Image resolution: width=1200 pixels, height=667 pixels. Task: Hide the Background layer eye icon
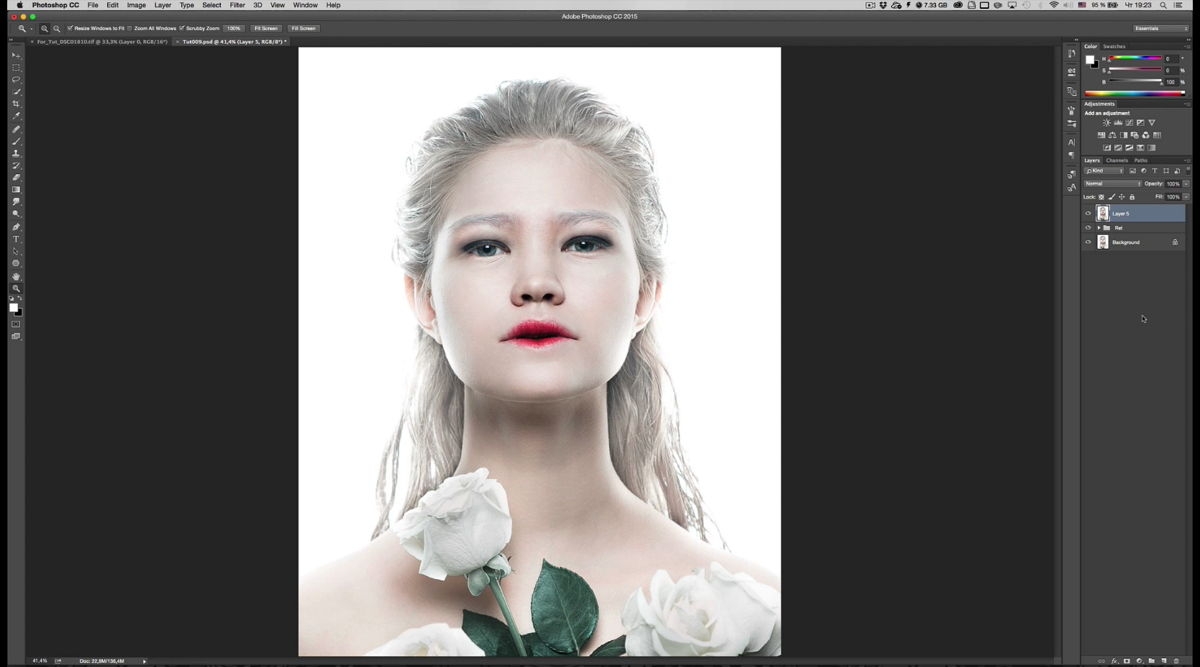(1088, 242)
